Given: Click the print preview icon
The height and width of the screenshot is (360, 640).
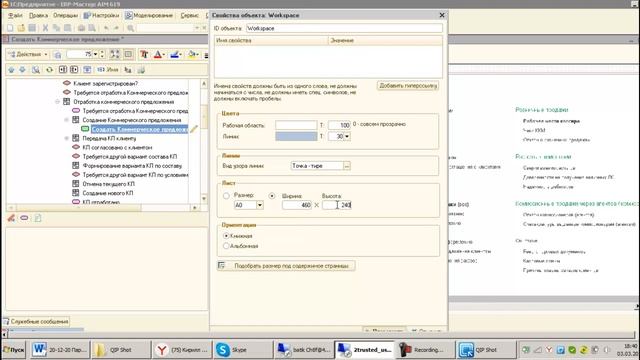Looking at the screenshot, I should 92,28.
